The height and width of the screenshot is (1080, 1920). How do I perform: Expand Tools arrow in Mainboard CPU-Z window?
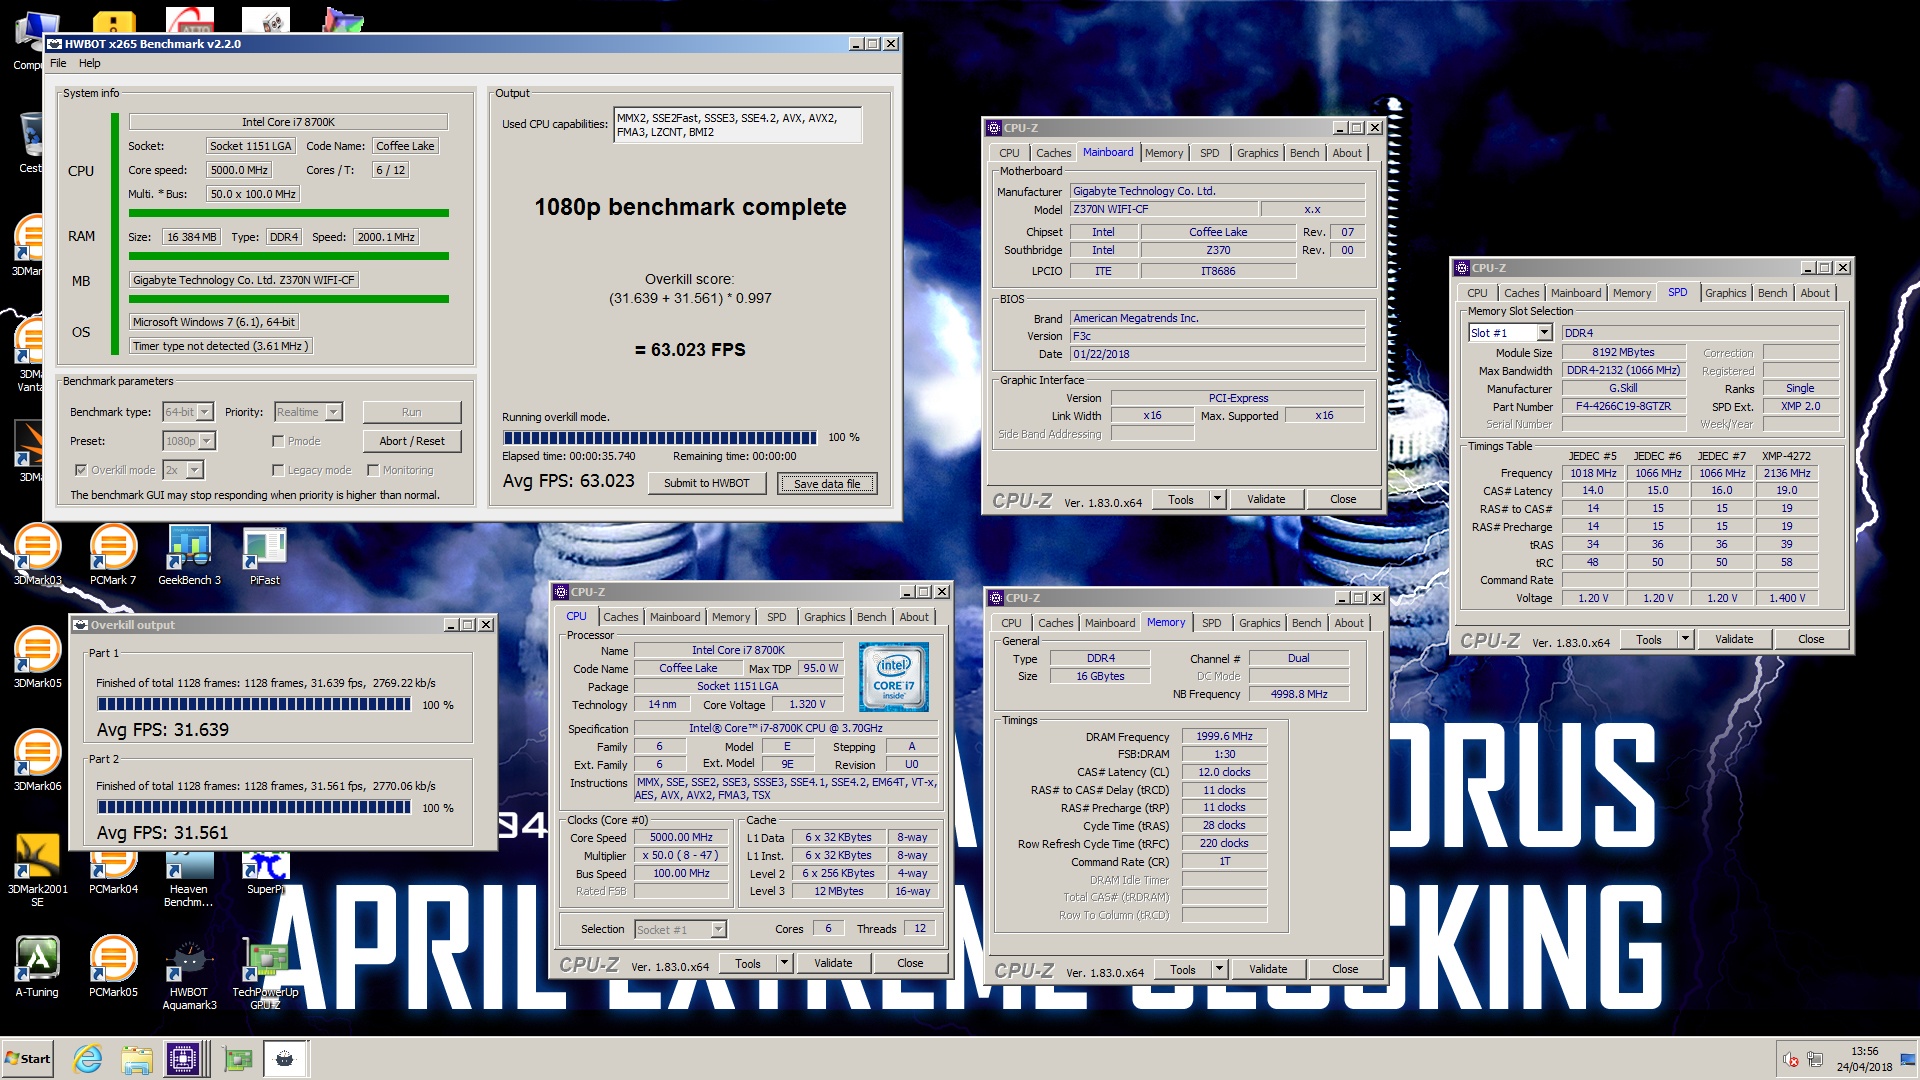1217,499
